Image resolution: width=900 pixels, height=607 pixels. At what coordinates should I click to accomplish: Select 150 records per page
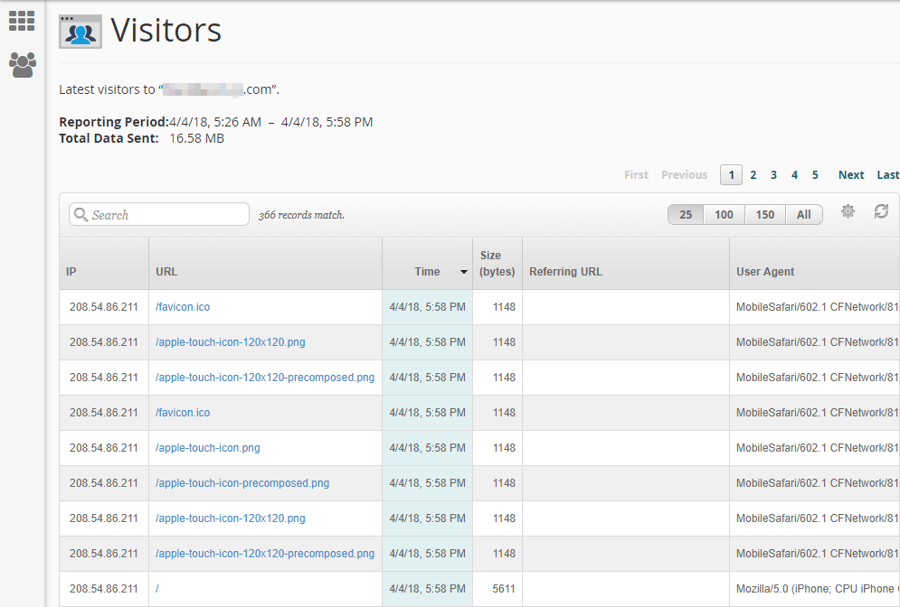pos(765,214)
